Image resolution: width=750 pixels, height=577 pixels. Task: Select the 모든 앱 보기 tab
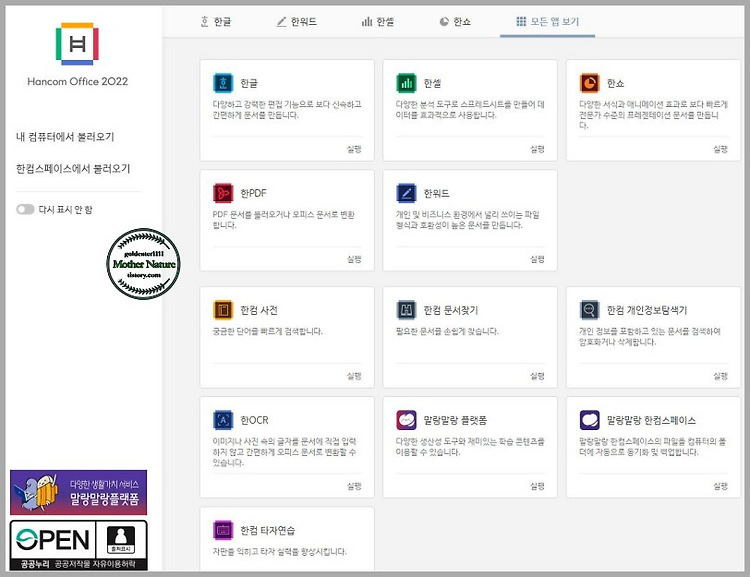coord(548,22)
